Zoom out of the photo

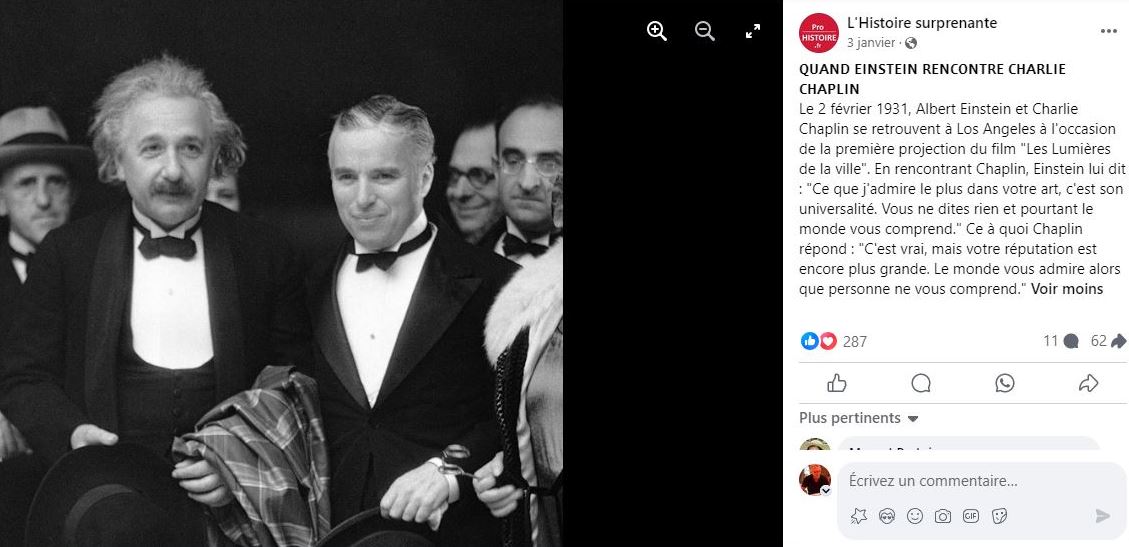(705, 31)
